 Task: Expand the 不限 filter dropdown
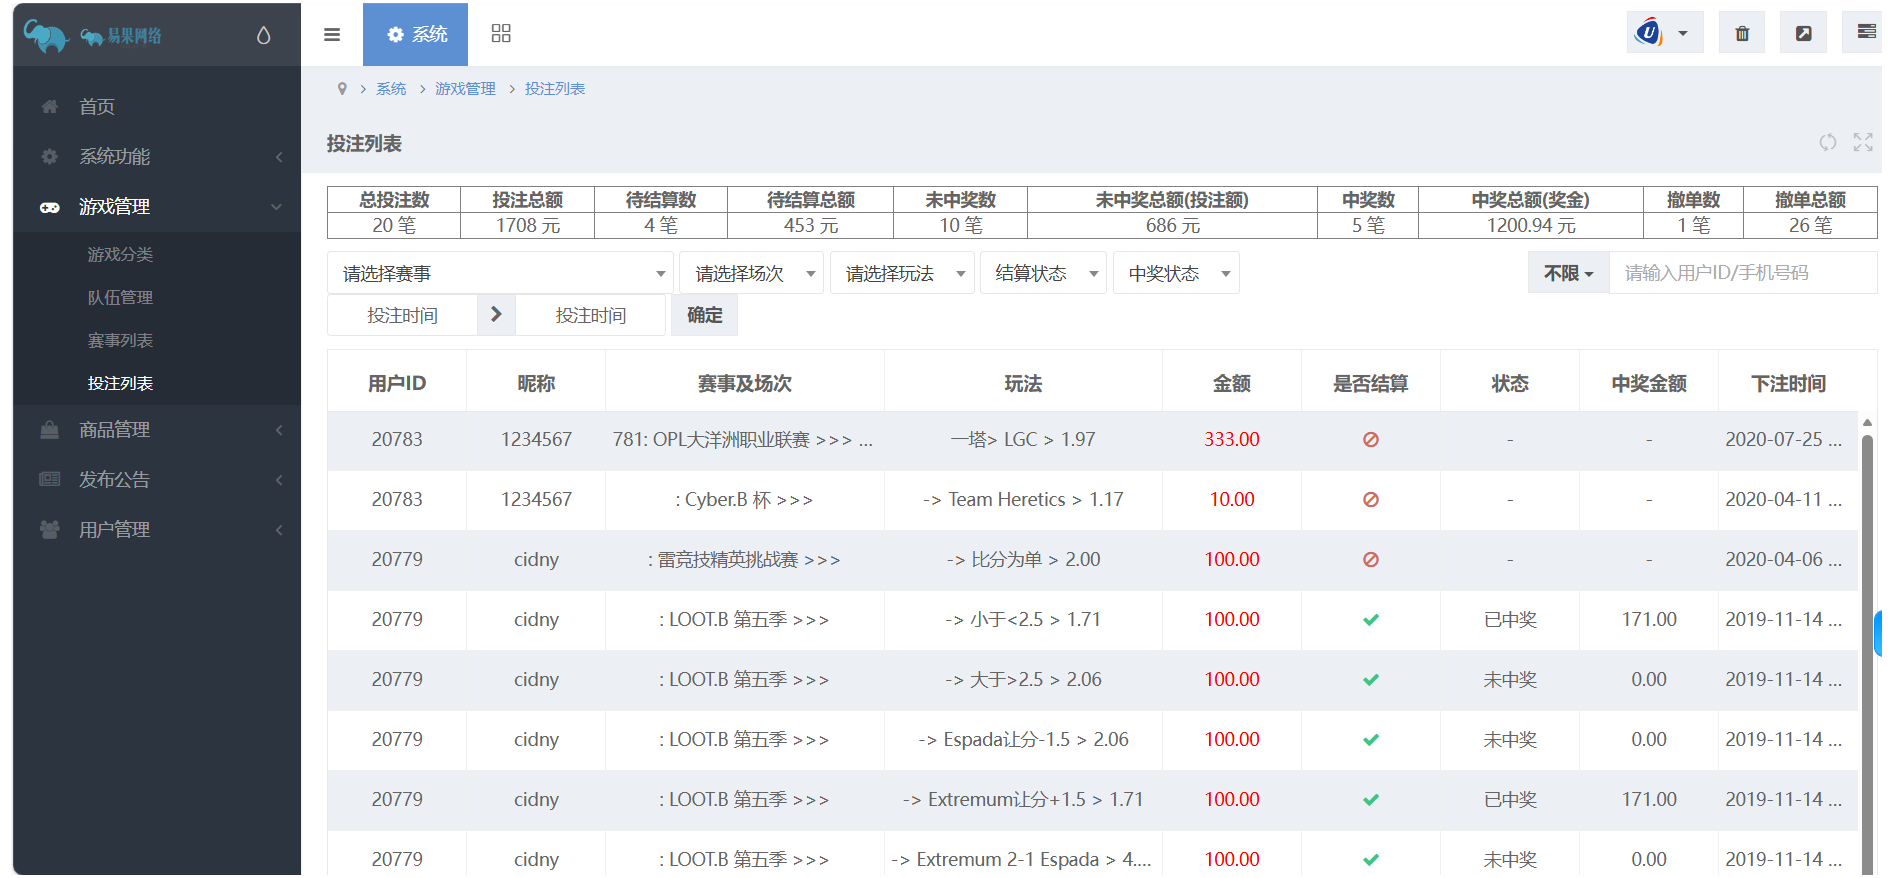[1567, 274]
